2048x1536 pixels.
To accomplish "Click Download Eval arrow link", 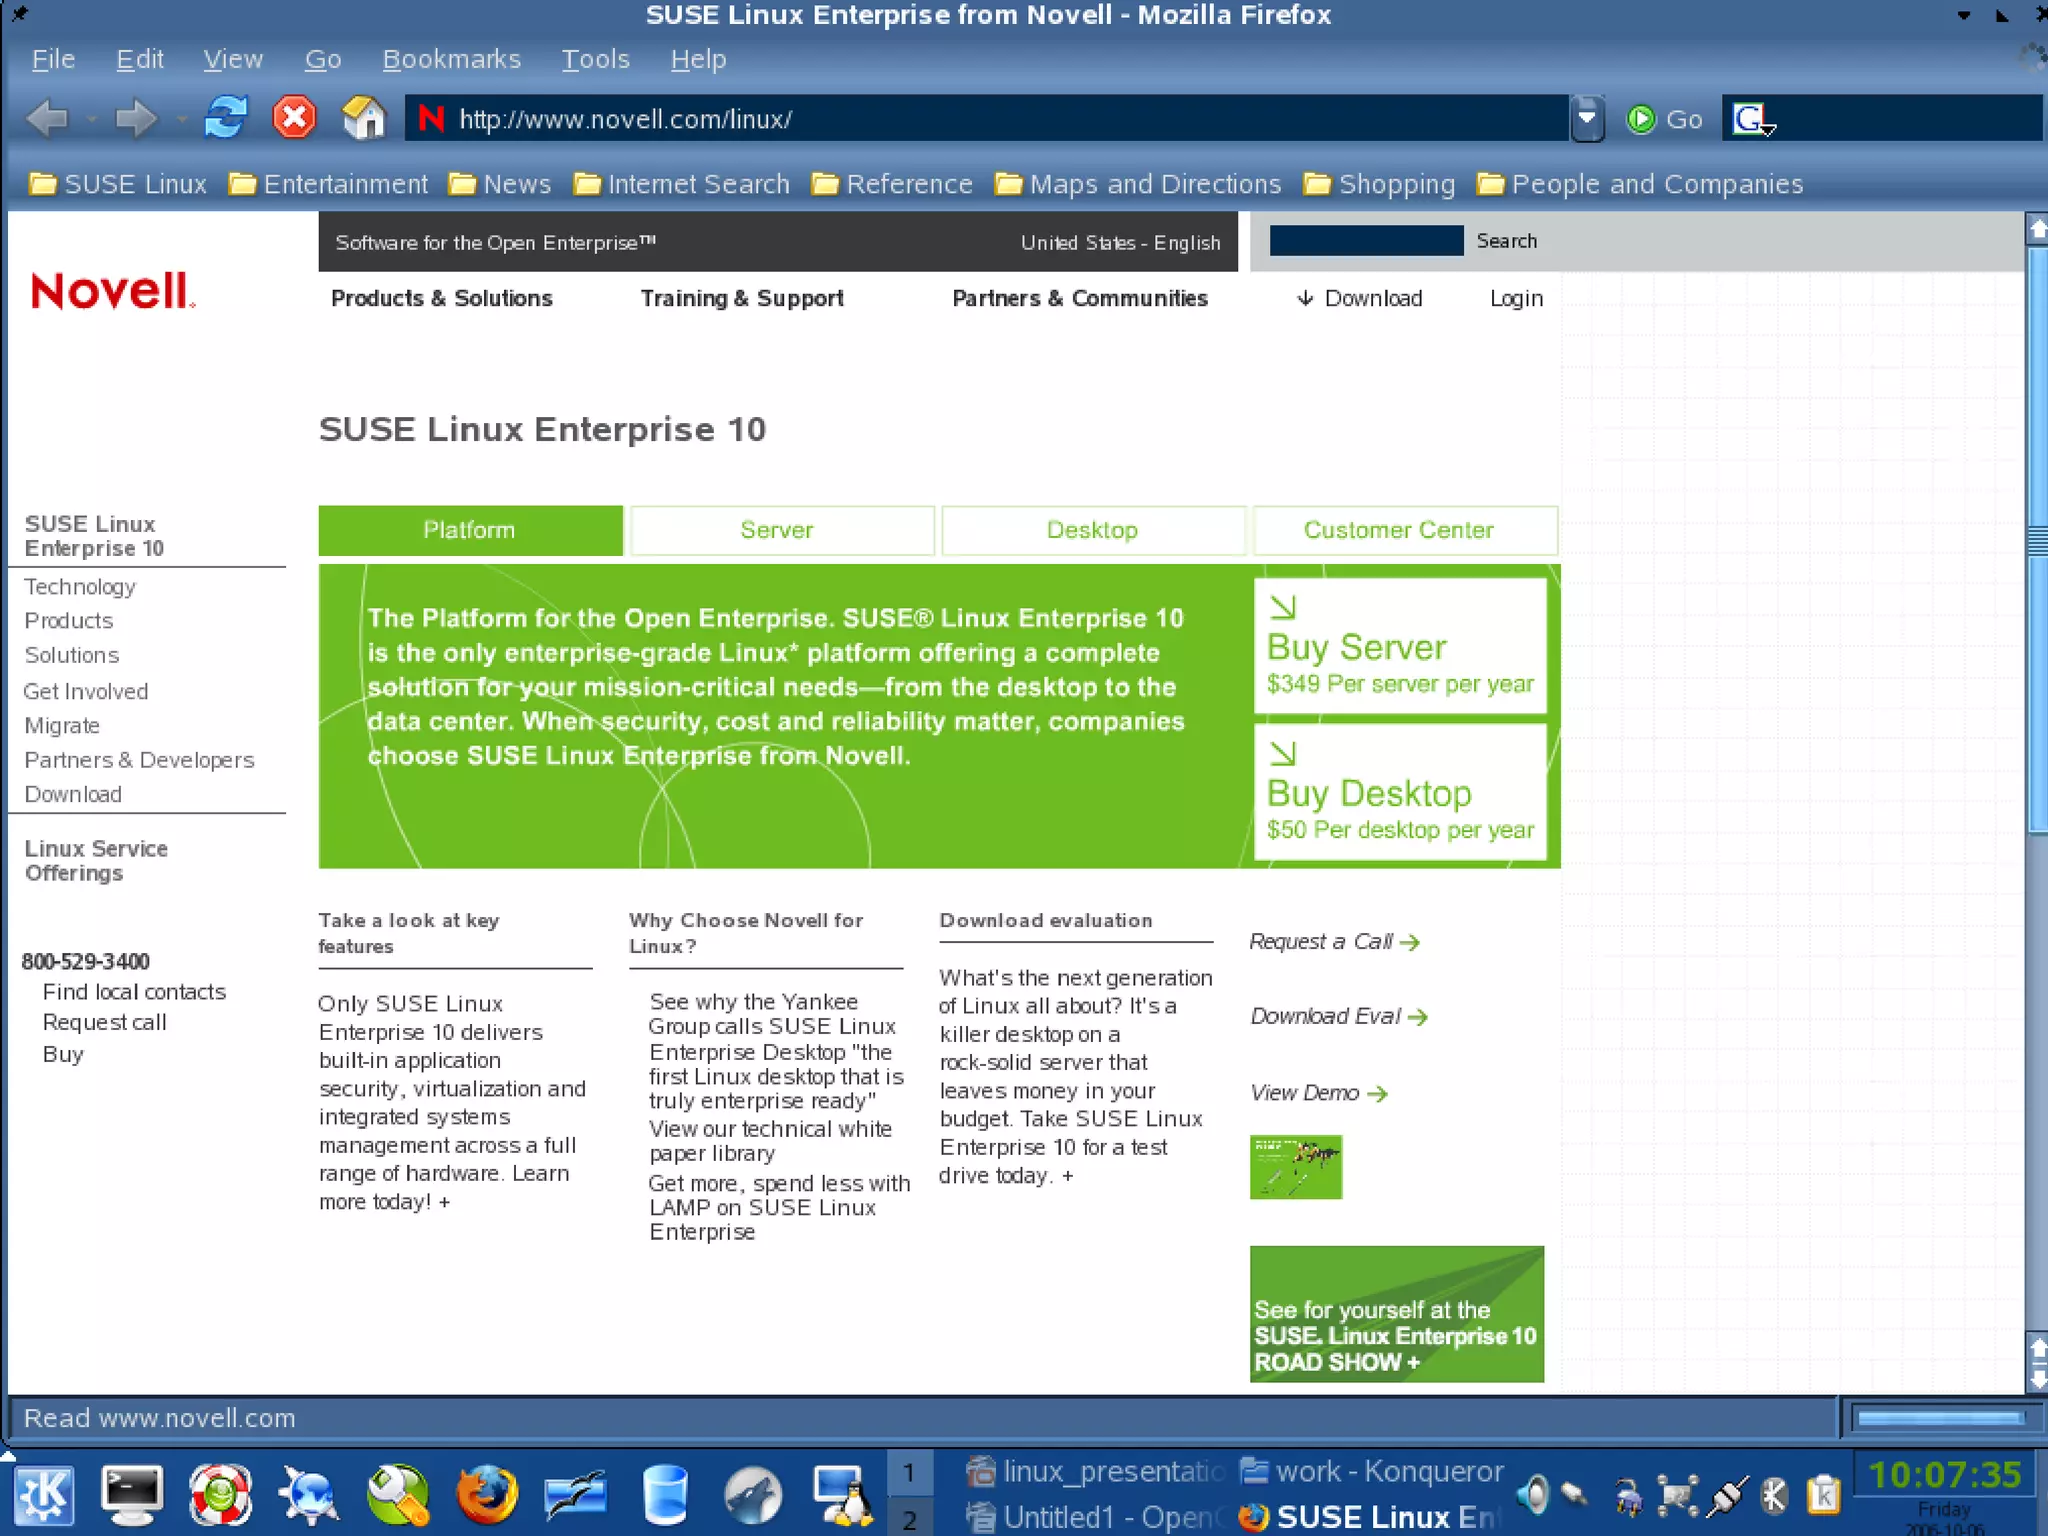I will [1338, 1017].
